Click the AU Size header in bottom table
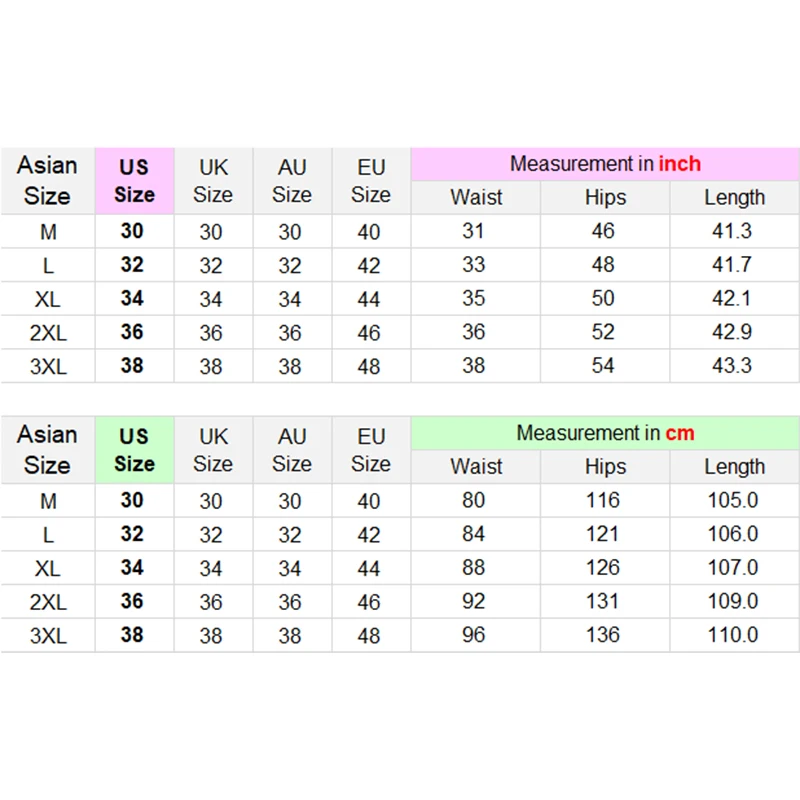This screenshot has height=800, width=800. [x=292, y=450]
